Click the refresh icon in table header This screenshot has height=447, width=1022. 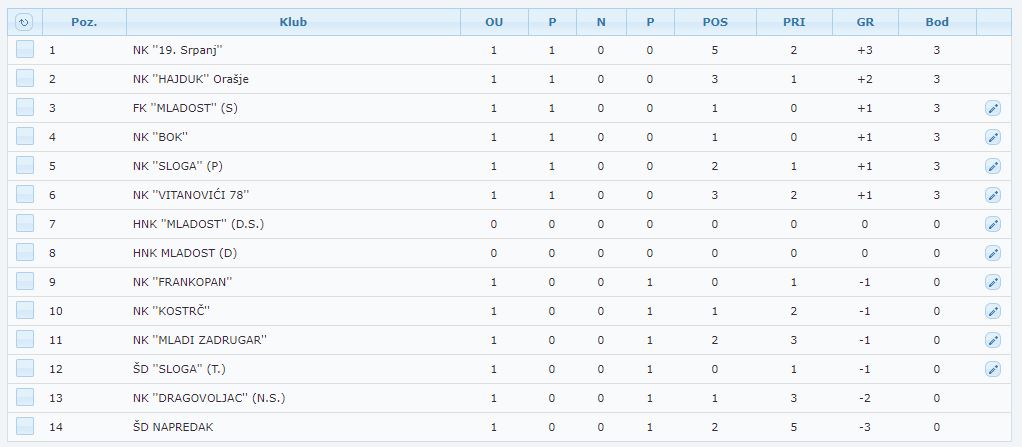[x=24, y=22]
